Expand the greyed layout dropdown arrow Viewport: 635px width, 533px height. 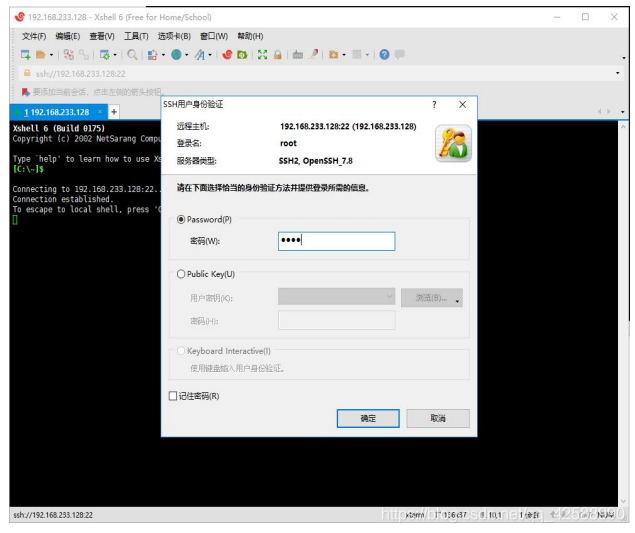click(367, 55)
